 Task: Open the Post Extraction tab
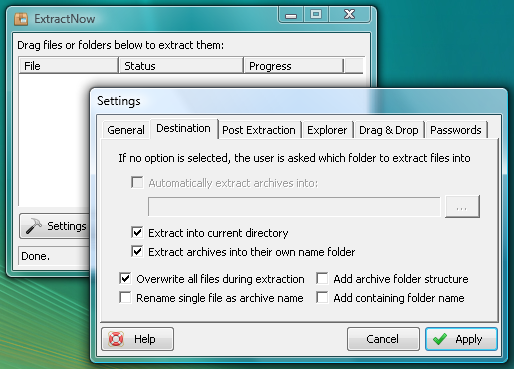pyautogui.click(x=259, y=130)
